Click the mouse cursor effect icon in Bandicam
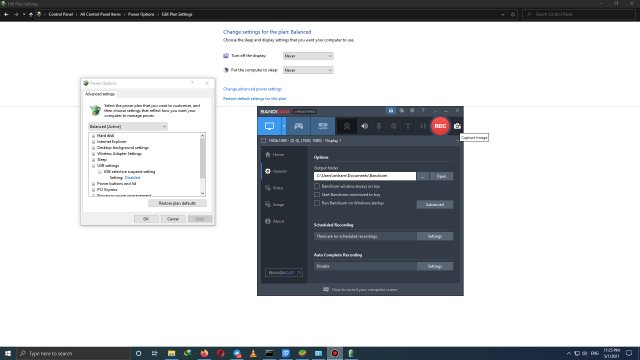The image size is (640, 360). click(x=393, y=126)
